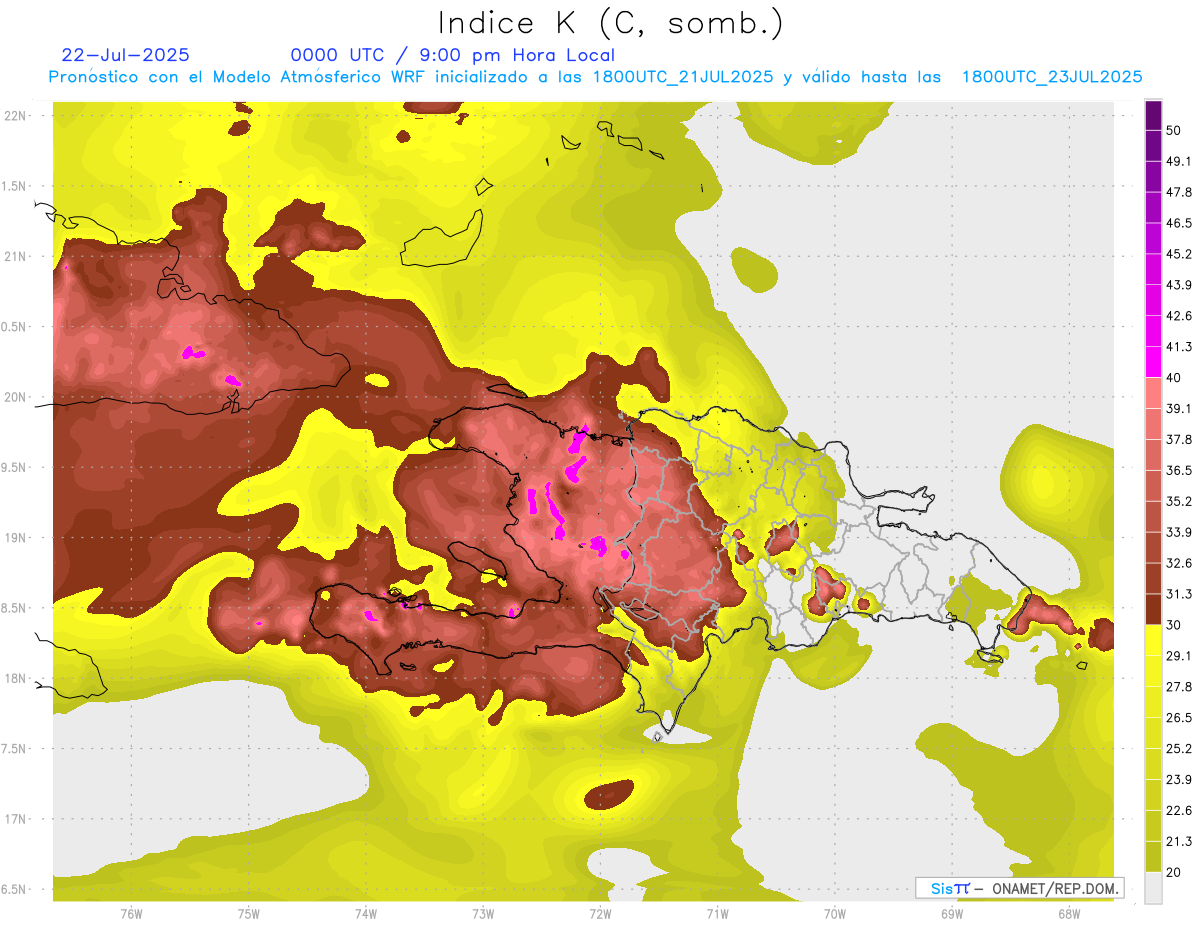Click the '73W' longitude label
This screenshot has width=1200, height=927.
point(483,913)
